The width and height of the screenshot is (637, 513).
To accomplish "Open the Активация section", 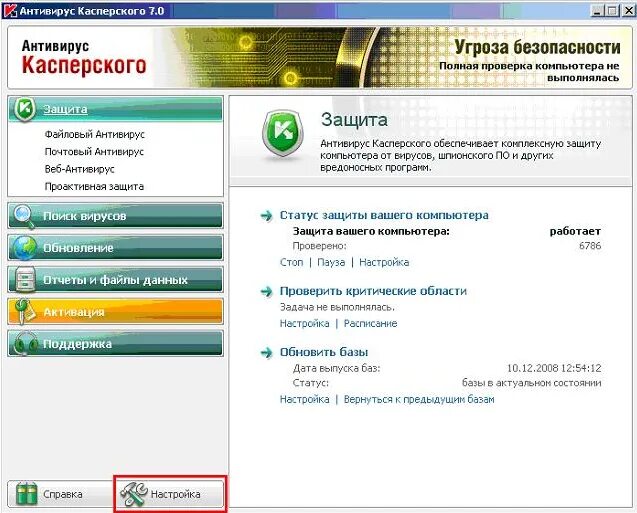I will (115, 312).
